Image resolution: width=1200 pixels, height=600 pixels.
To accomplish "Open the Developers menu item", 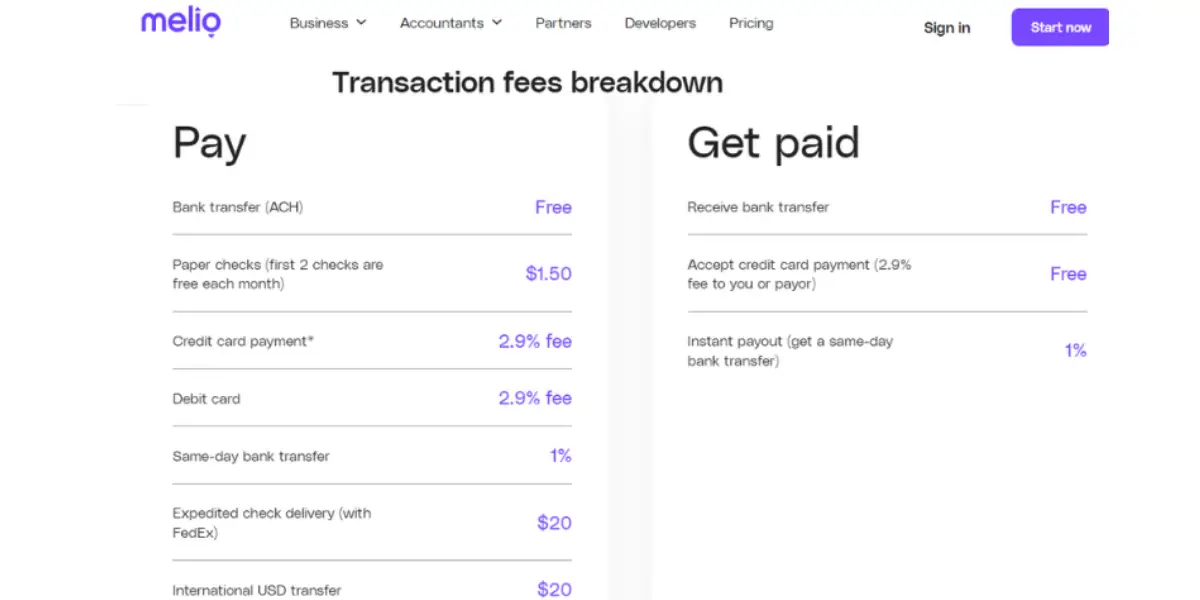I will click(x=660, y=23).
